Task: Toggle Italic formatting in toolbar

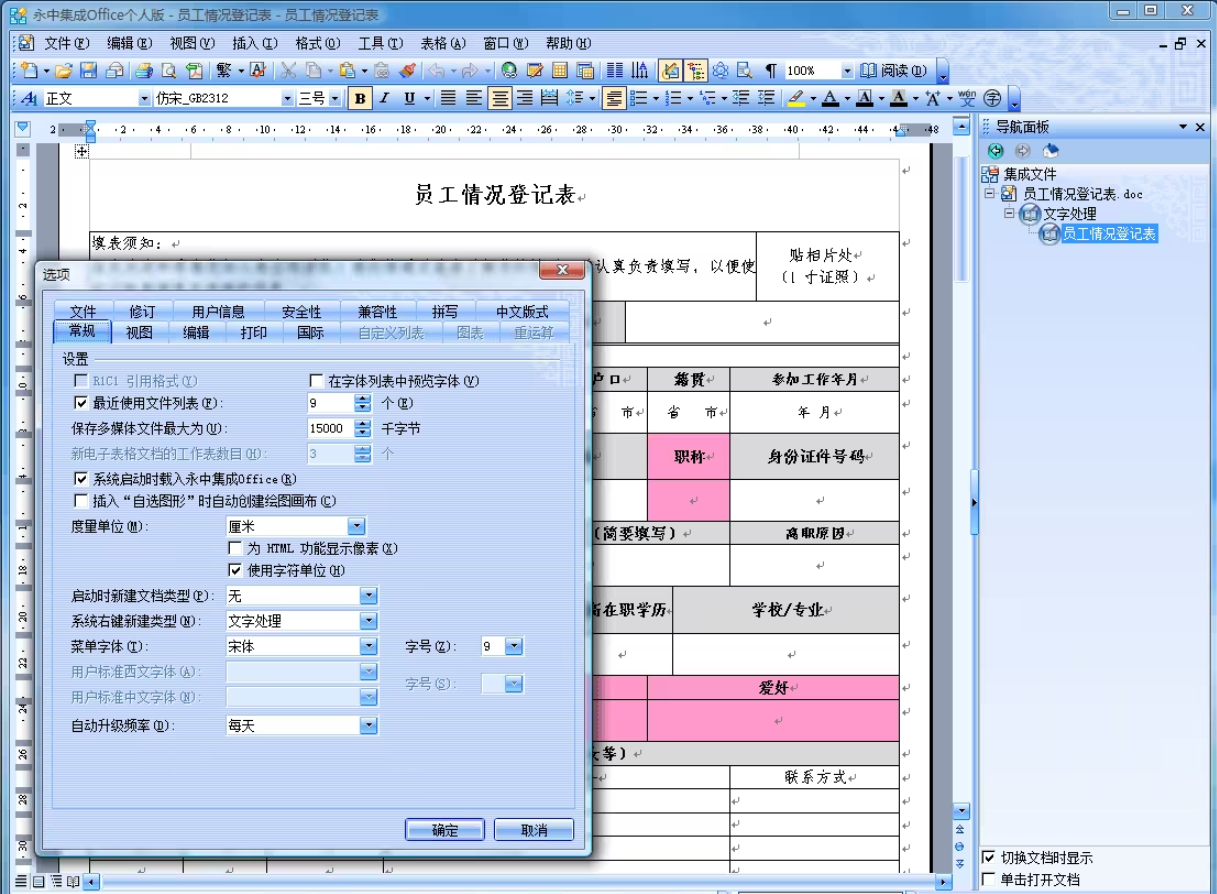Action: 385,98
